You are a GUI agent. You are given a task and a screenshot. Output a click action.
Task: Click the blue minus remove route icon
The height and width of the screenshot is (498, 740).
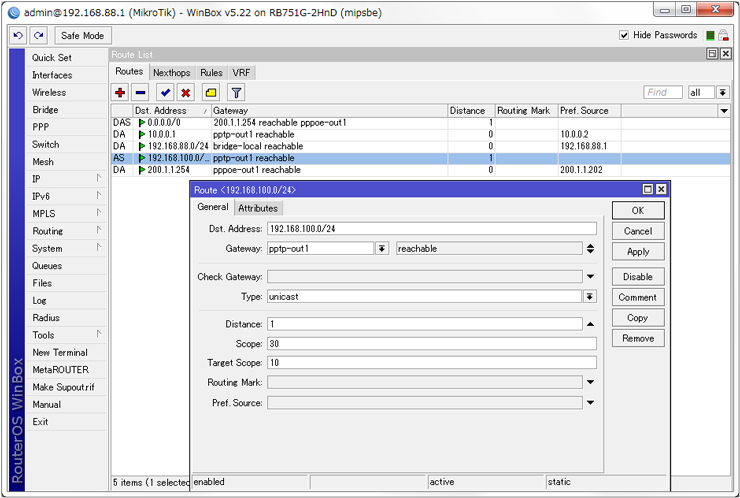[140, 92]
